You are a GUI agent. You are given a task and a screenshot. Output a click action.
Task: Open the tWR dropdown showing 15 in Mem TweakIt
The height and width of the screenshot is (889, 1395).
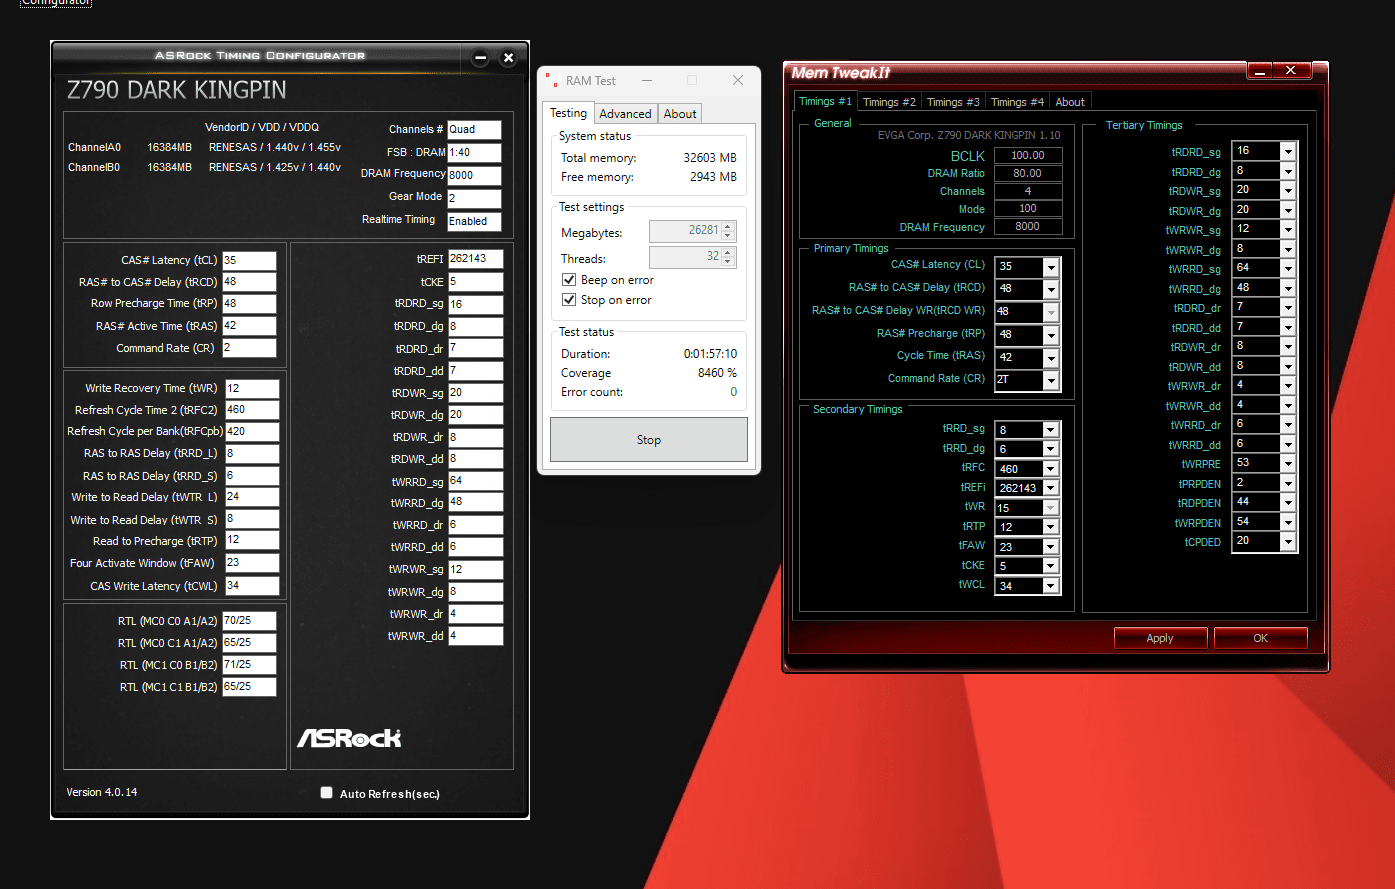(x=1050, y=508)
